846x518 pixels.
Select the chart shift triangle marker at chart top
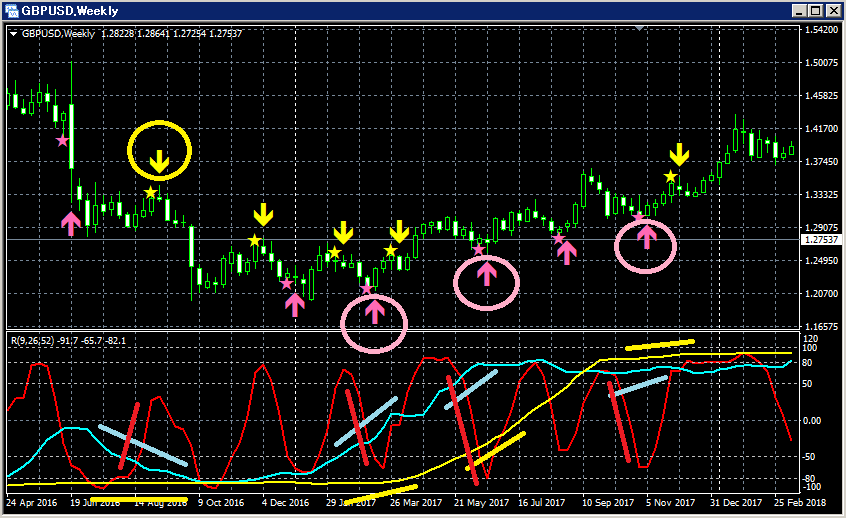pos(639,28)
